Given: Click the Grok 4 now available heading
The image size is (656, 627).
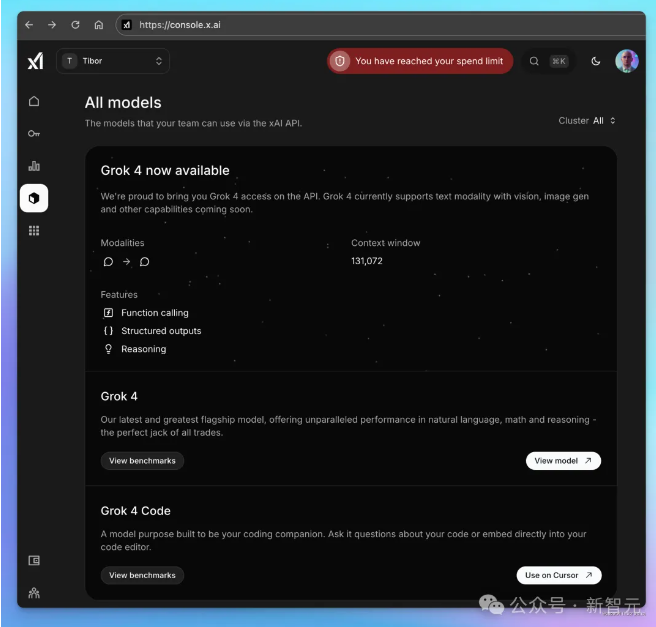Looking at the screenshot, I should click(165, 171).
